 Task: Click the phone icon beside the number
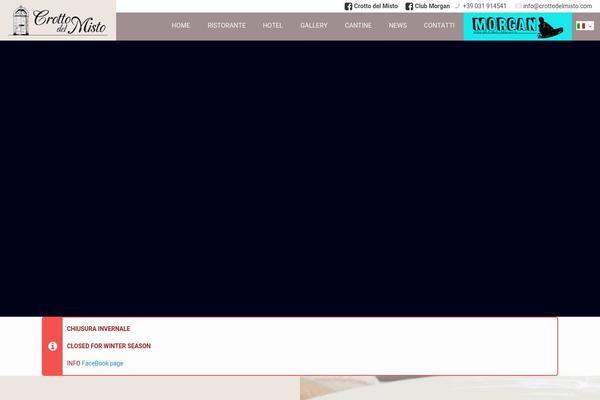pos(457,6)
